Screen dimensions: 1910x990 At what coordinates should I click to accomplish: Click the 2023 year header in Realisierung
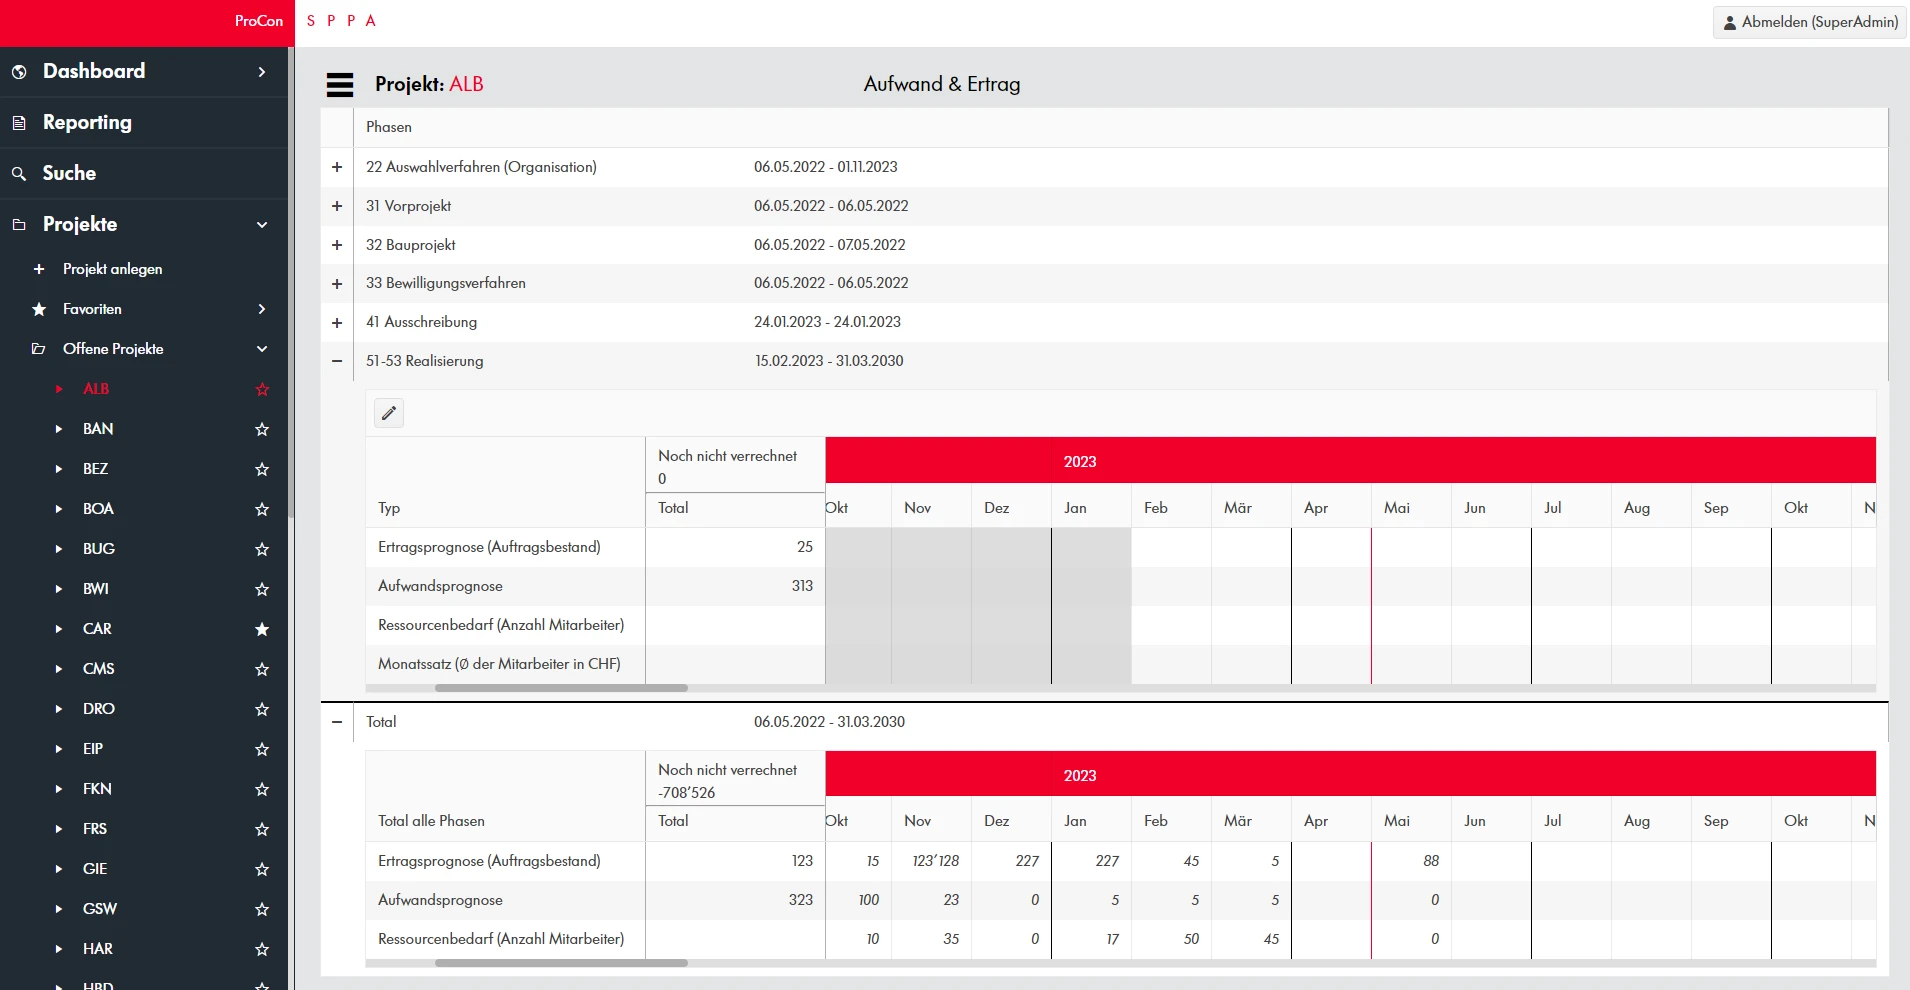[1080, 461]
